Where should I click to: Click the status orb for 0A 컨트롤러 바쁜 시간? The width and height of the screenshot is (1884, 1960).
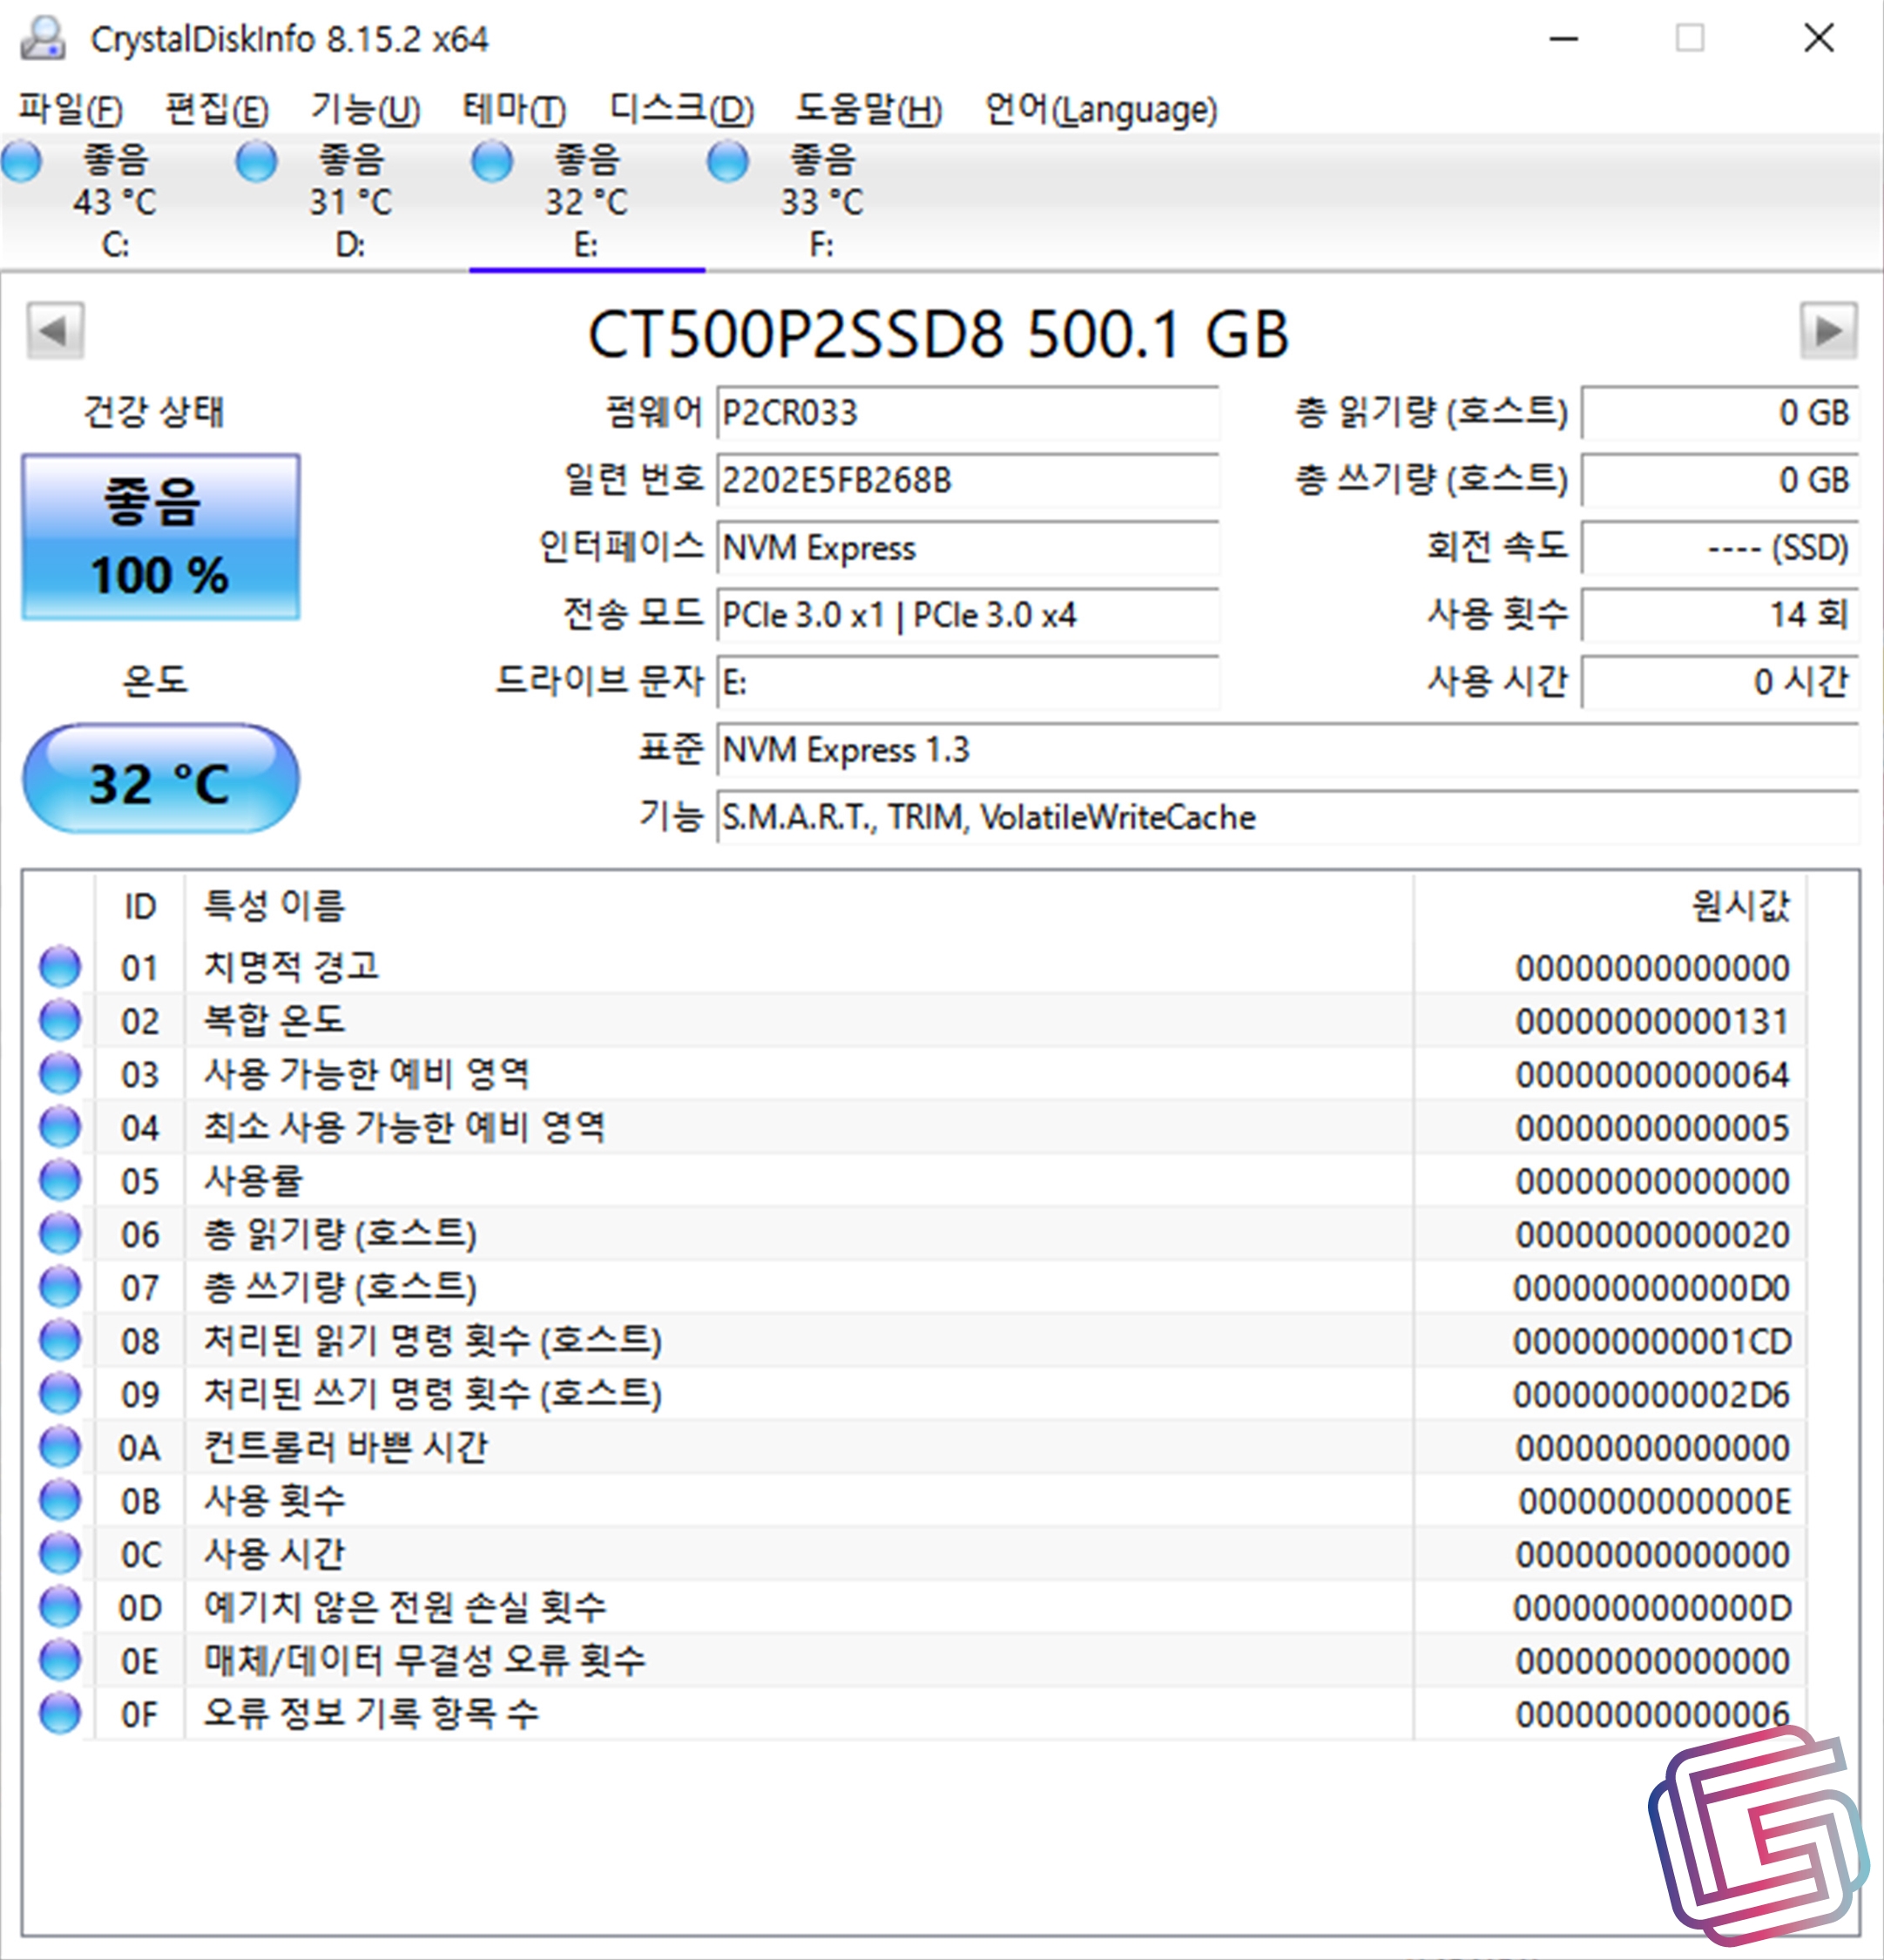coord(60,1446)
